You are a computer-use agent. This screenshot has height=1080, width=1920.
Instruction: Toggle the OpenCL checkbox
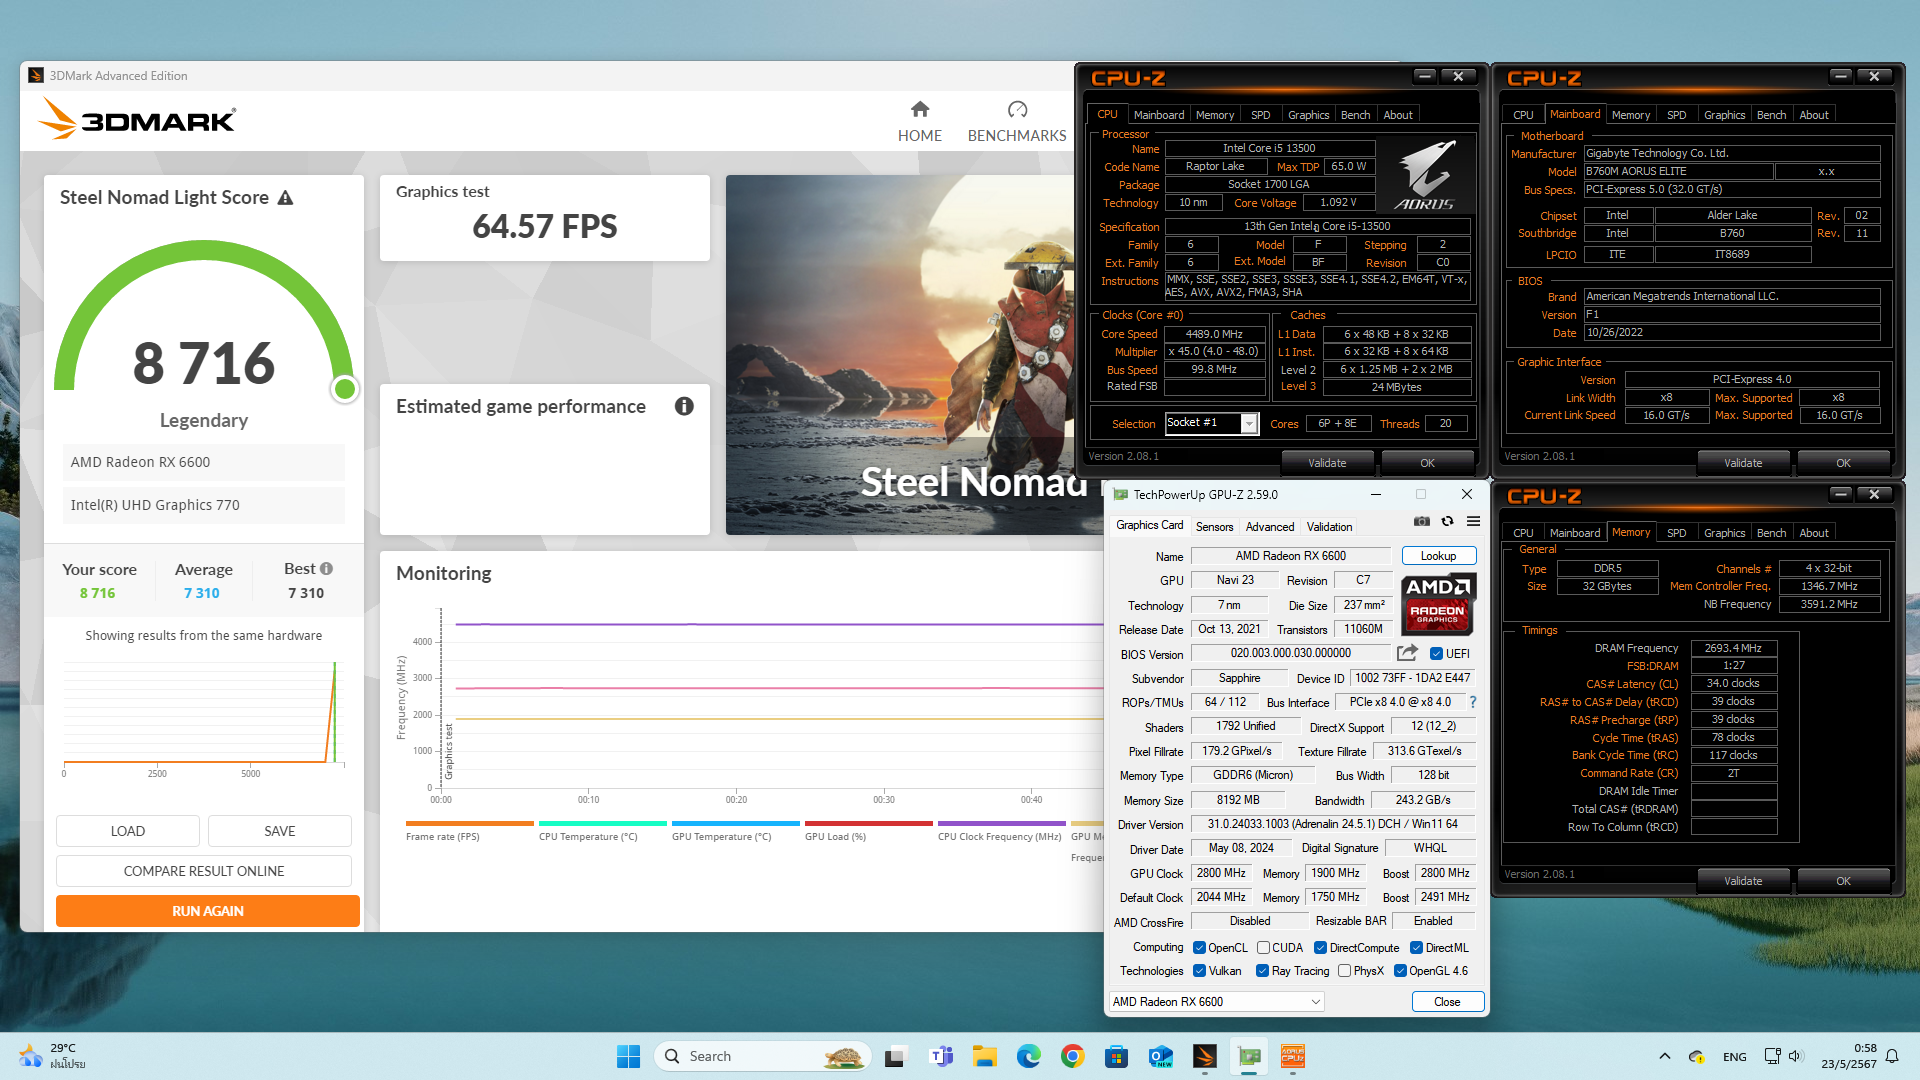tap(1199, 948)
